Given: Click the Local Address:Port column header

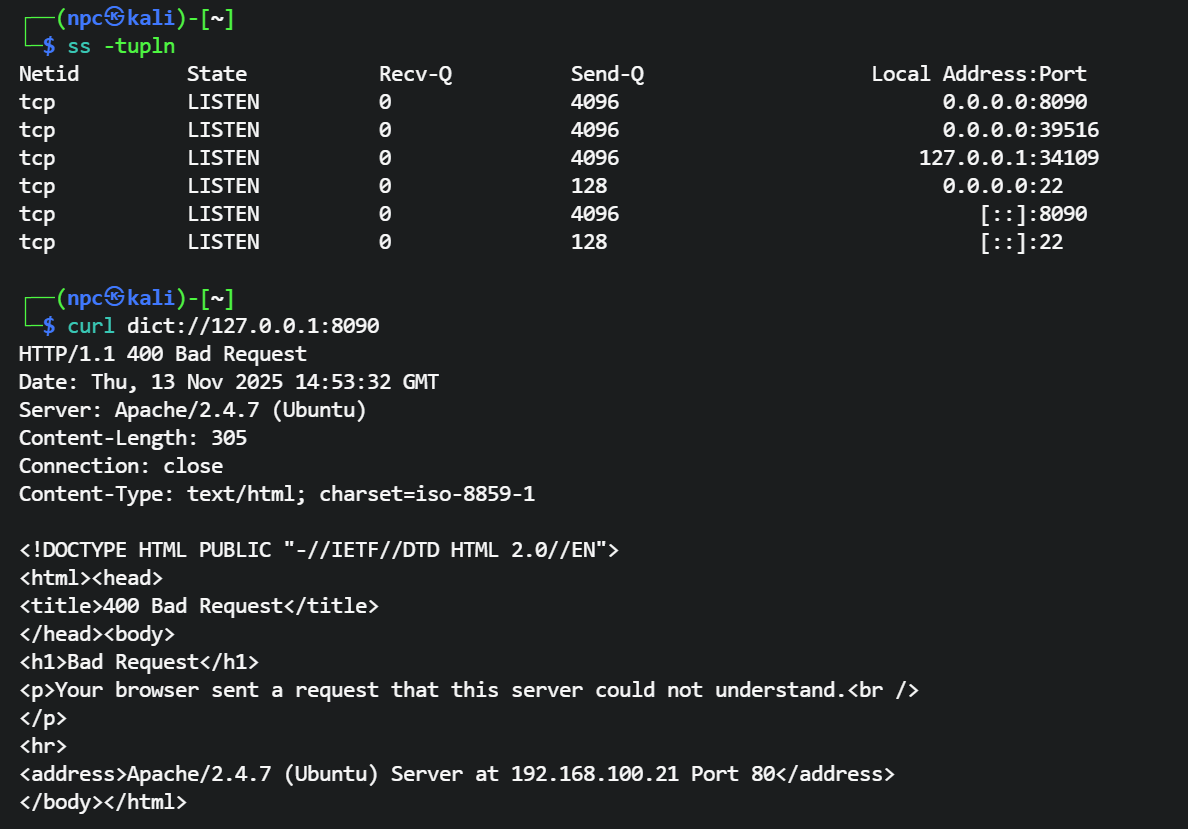Looking at the screenshot, I should pos(979,74).
